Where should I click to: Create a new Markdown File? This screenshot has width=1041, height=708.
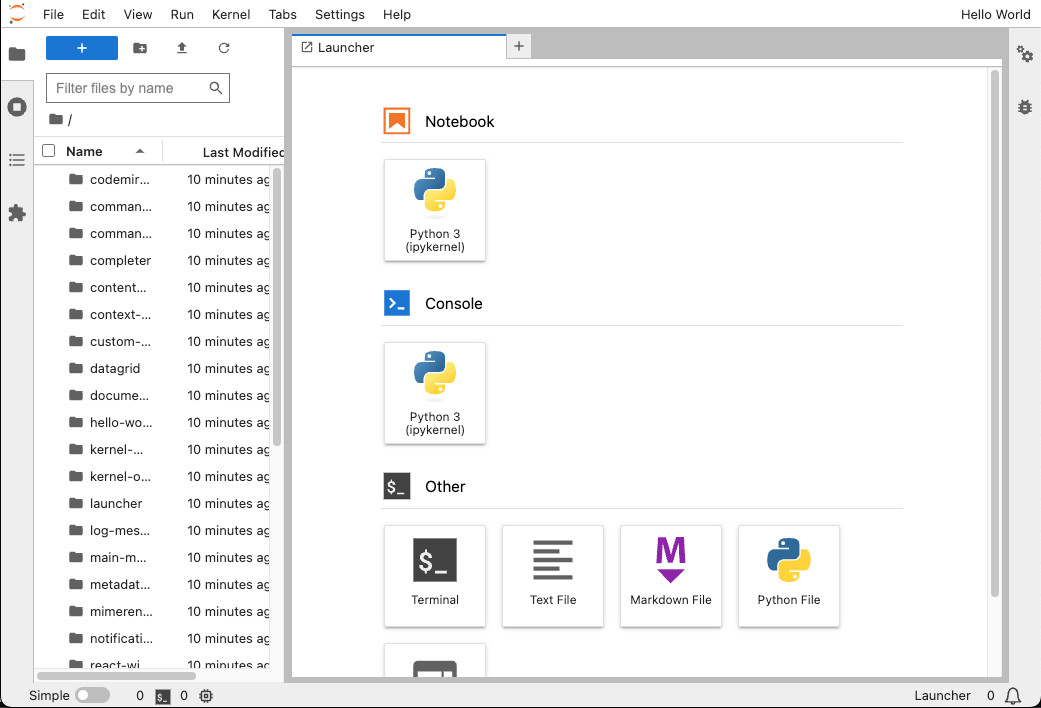[671, 576]
